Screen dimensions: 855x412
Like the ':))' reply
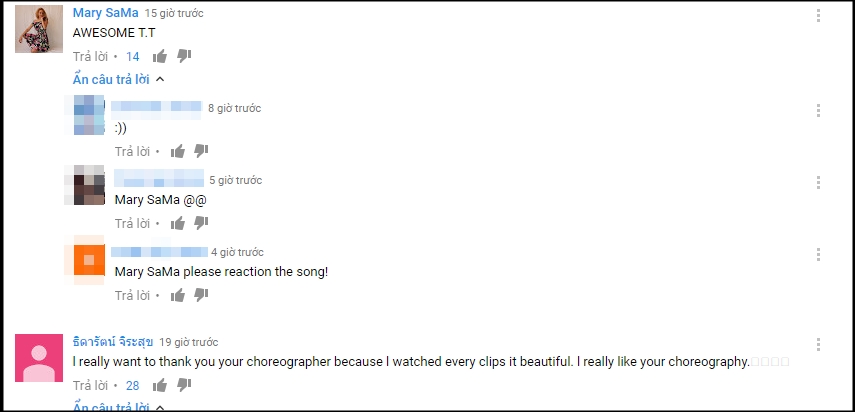pyautogui.click(x=178, y=151)
